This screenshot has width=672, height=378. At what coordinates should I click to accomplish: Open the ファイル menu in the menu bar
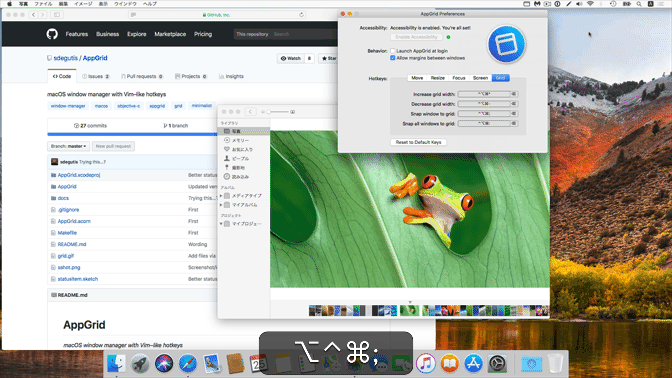[43, 4]
